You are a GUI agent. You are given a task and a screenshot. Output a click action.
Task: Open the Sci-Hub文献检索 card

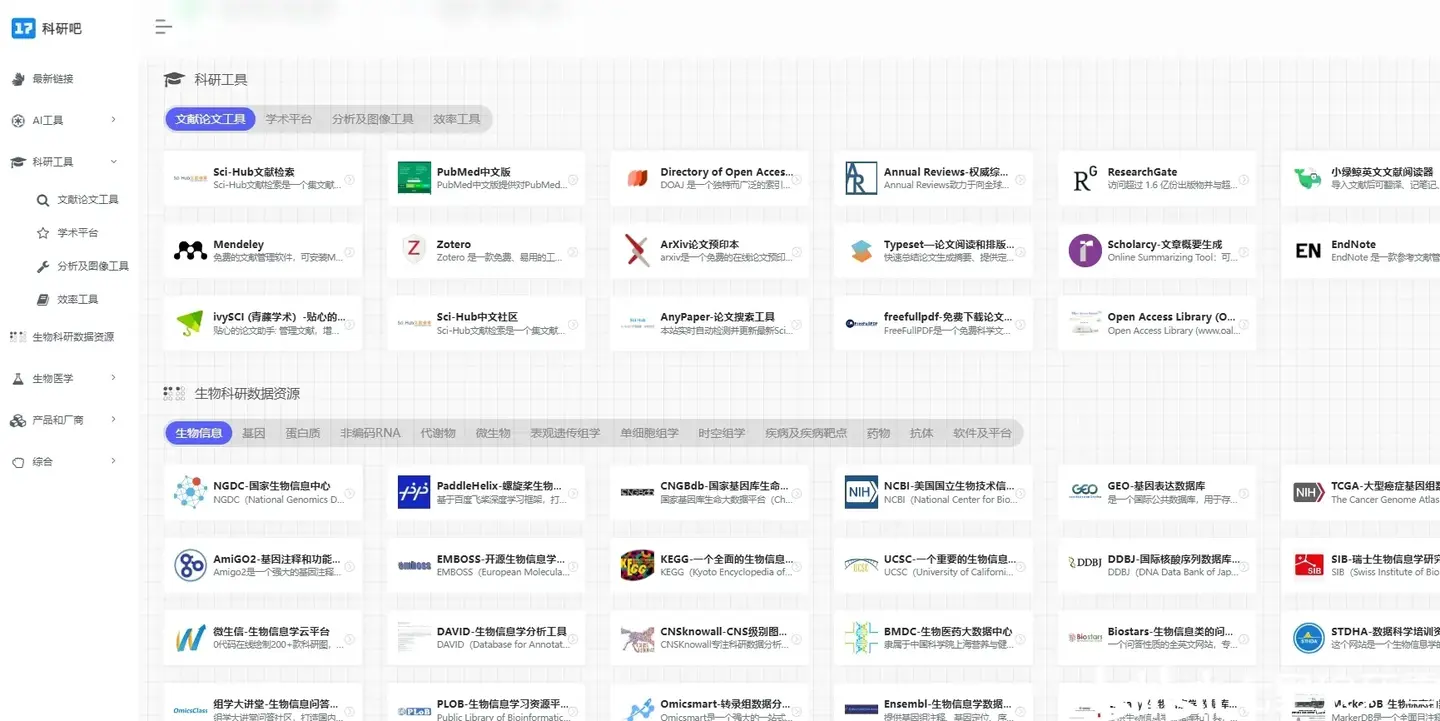pyautogui.click(x=263, y=178)
